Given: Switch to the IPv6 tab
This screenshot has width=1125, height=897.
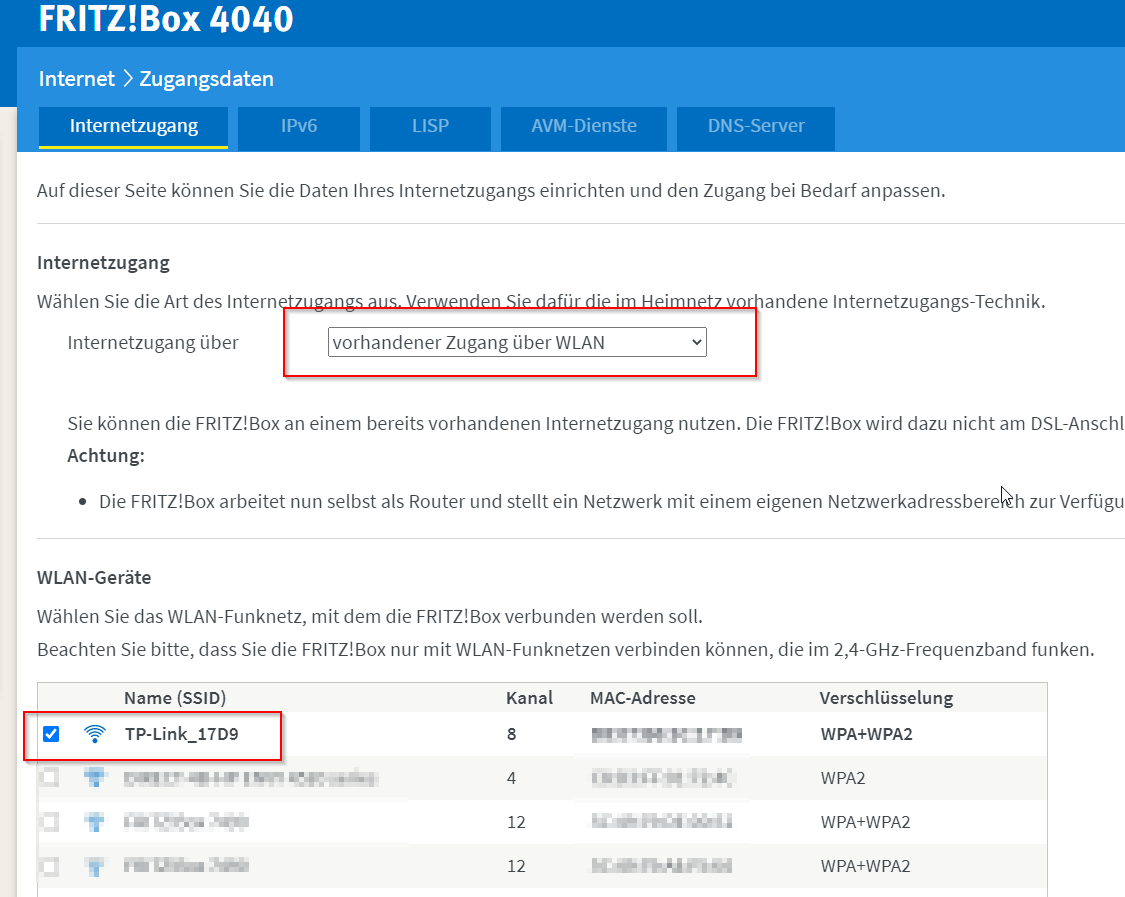Looking at the screenshot, I should tap(298, 128).
